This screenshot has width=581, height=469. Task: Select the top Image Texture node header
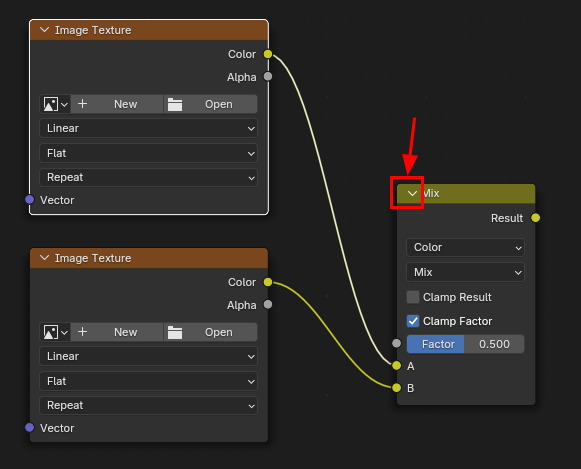149,30
